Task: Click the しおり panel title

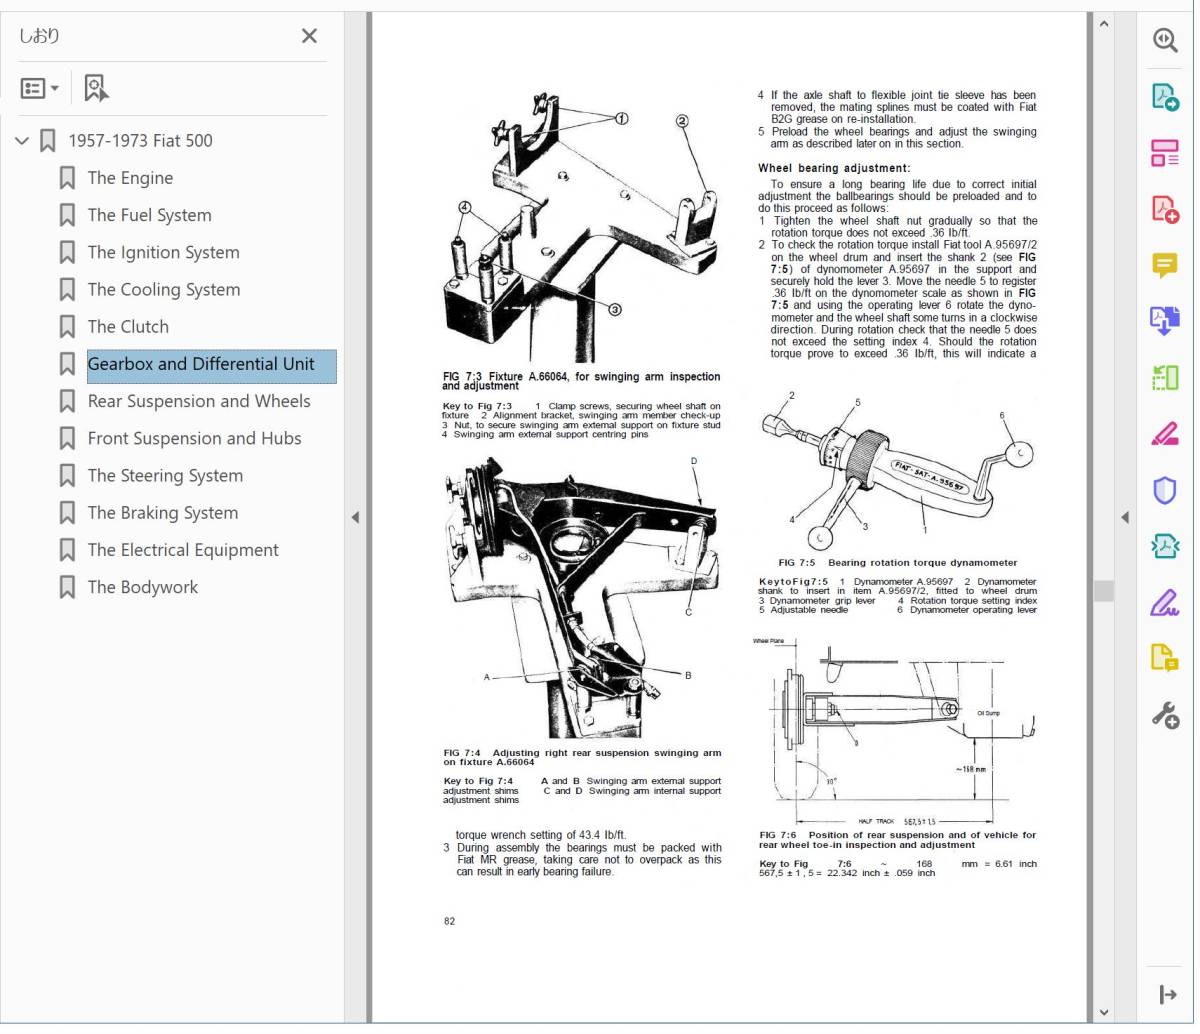Action: (39, 36)
